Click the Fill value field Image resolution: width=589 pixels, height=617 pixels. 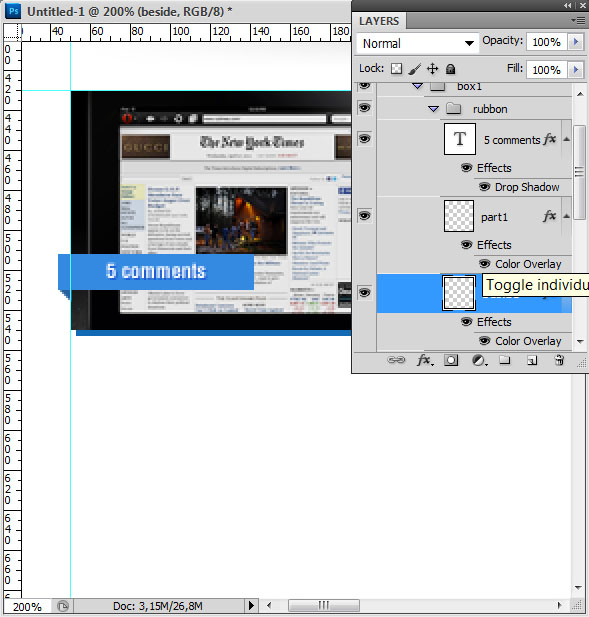pos(547,70)
